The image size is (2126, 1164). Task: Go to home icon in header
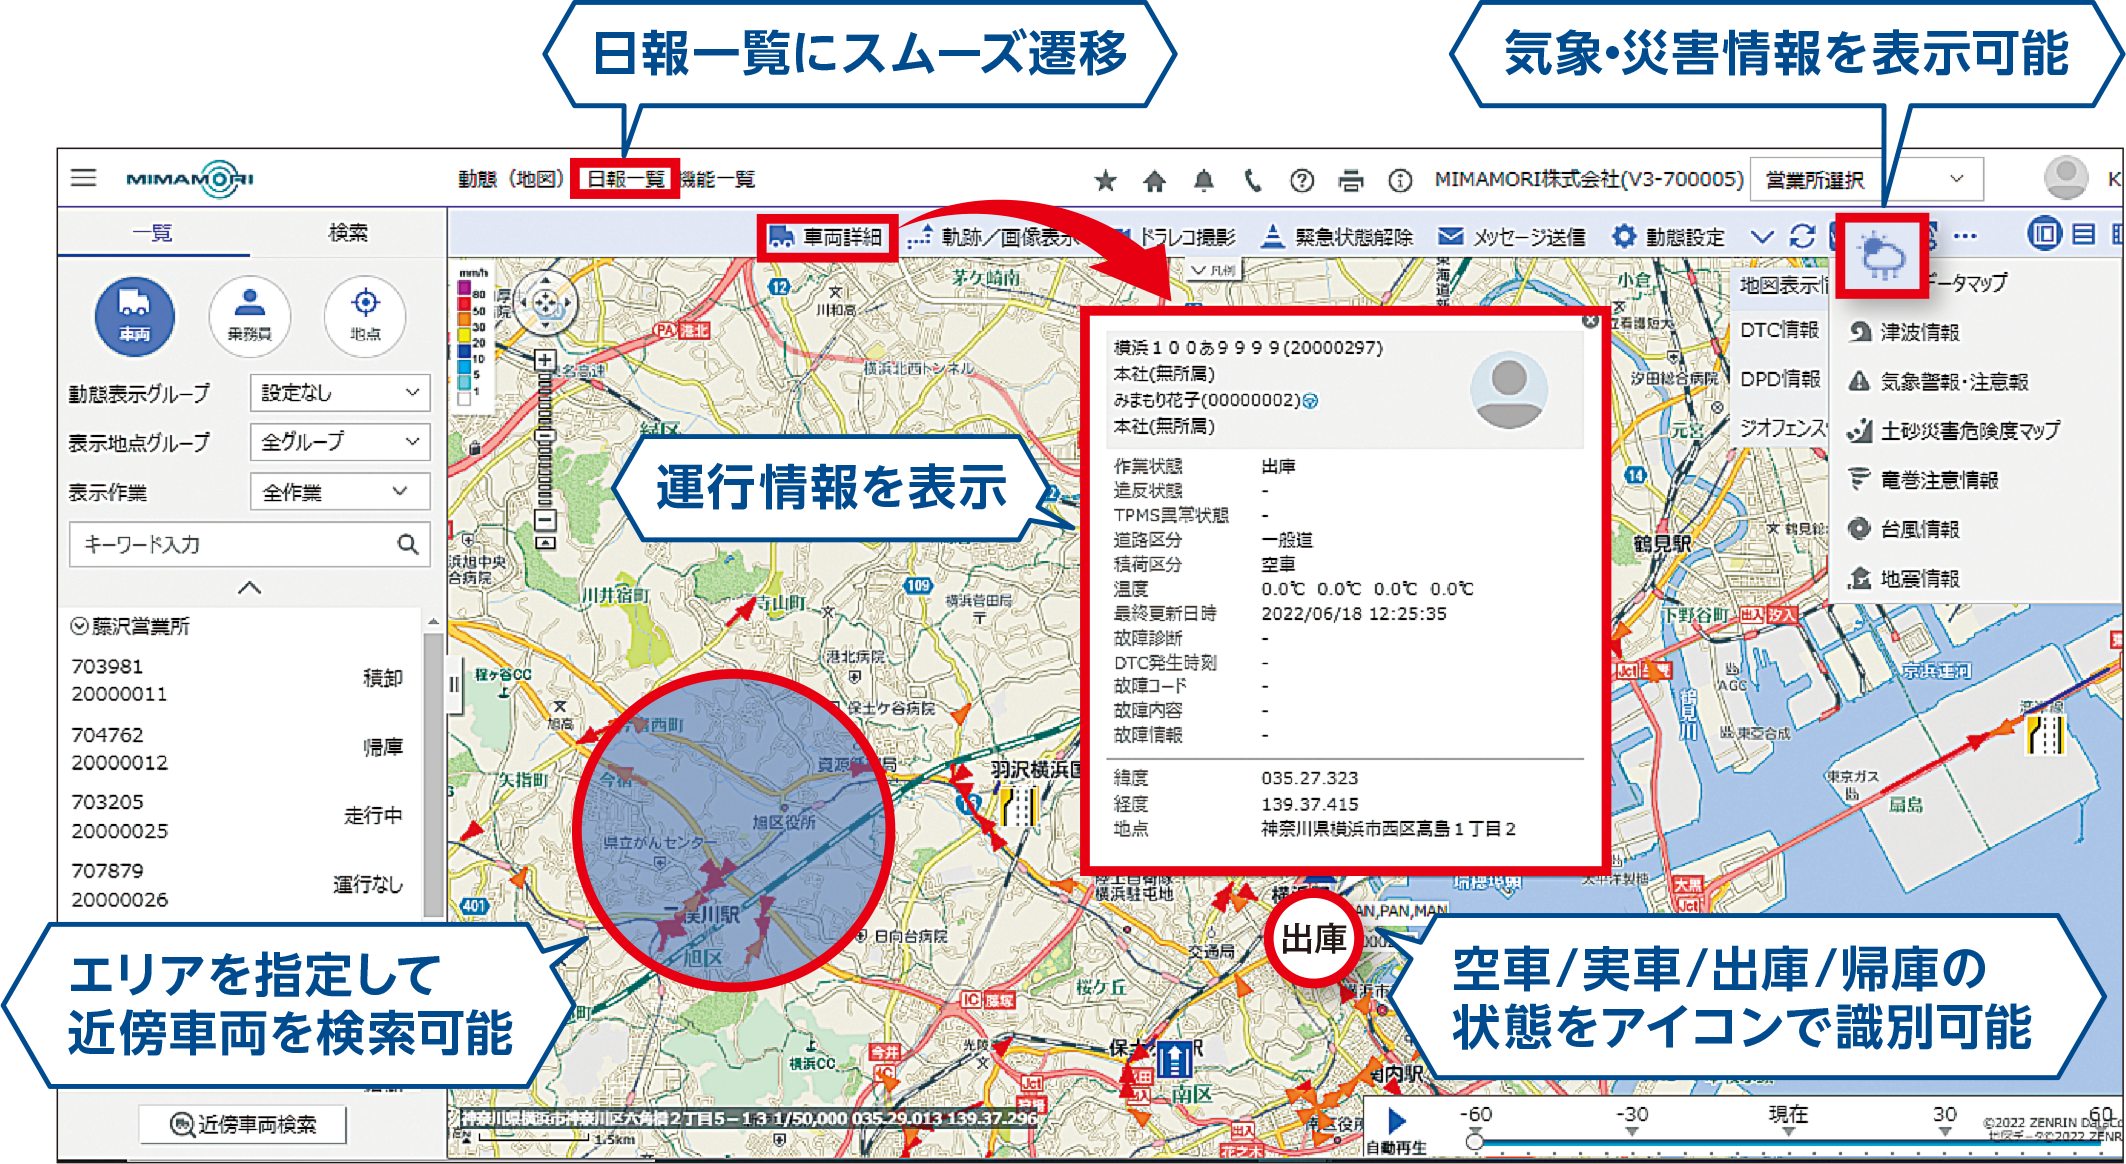point(1154,180)
